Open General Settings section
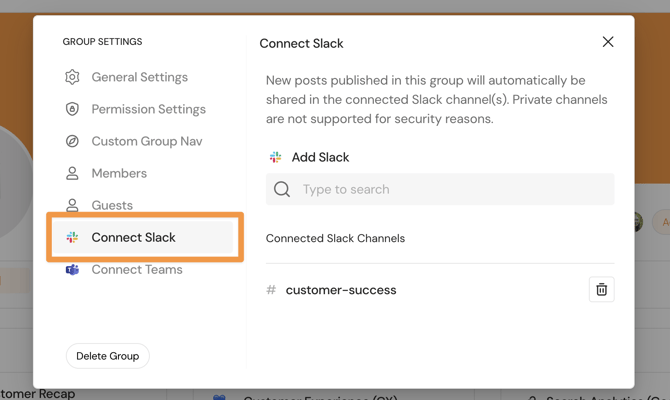The image size is (670, 400). pos(139,77)
